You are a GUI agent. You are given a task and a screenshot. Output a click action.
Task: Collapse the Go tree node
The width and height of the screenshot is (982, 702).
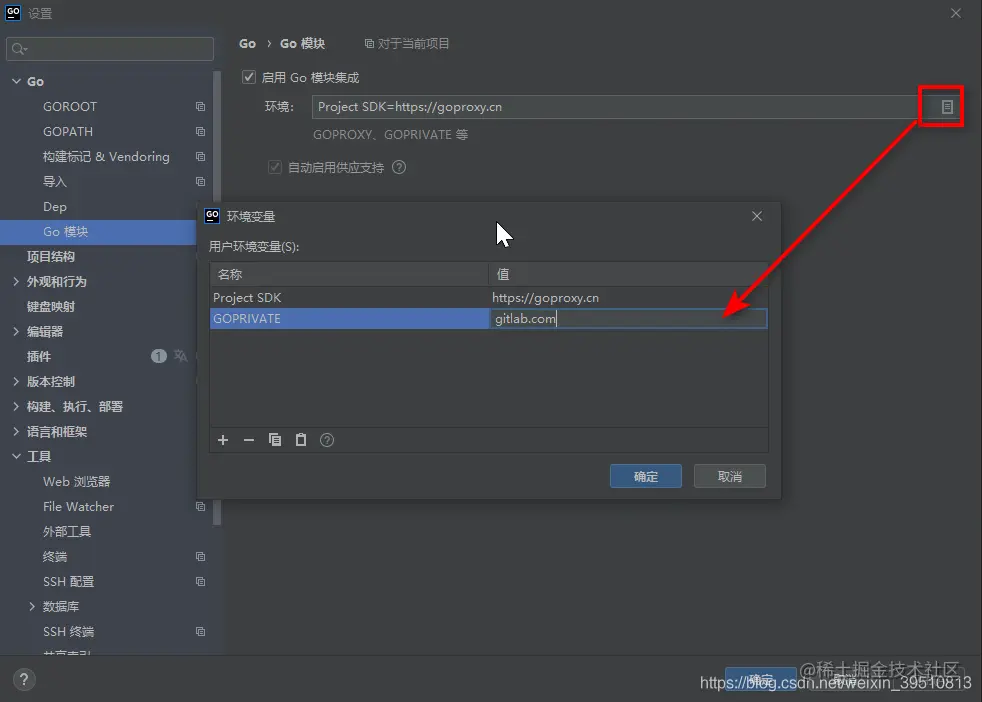16,81
